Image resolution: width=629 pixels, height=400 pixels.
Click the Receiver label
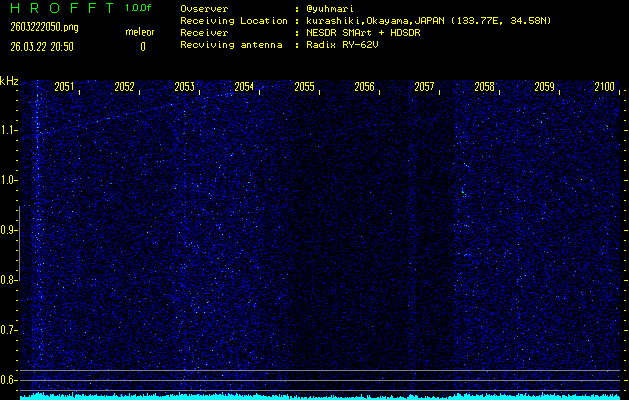(204, 33)
